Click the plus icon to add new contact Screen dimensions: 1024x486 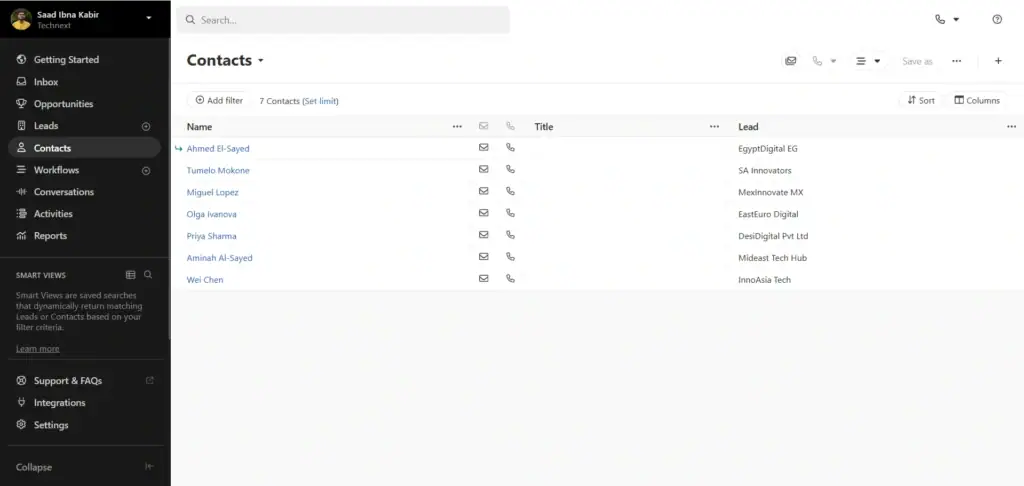click(x=998, y=61)
